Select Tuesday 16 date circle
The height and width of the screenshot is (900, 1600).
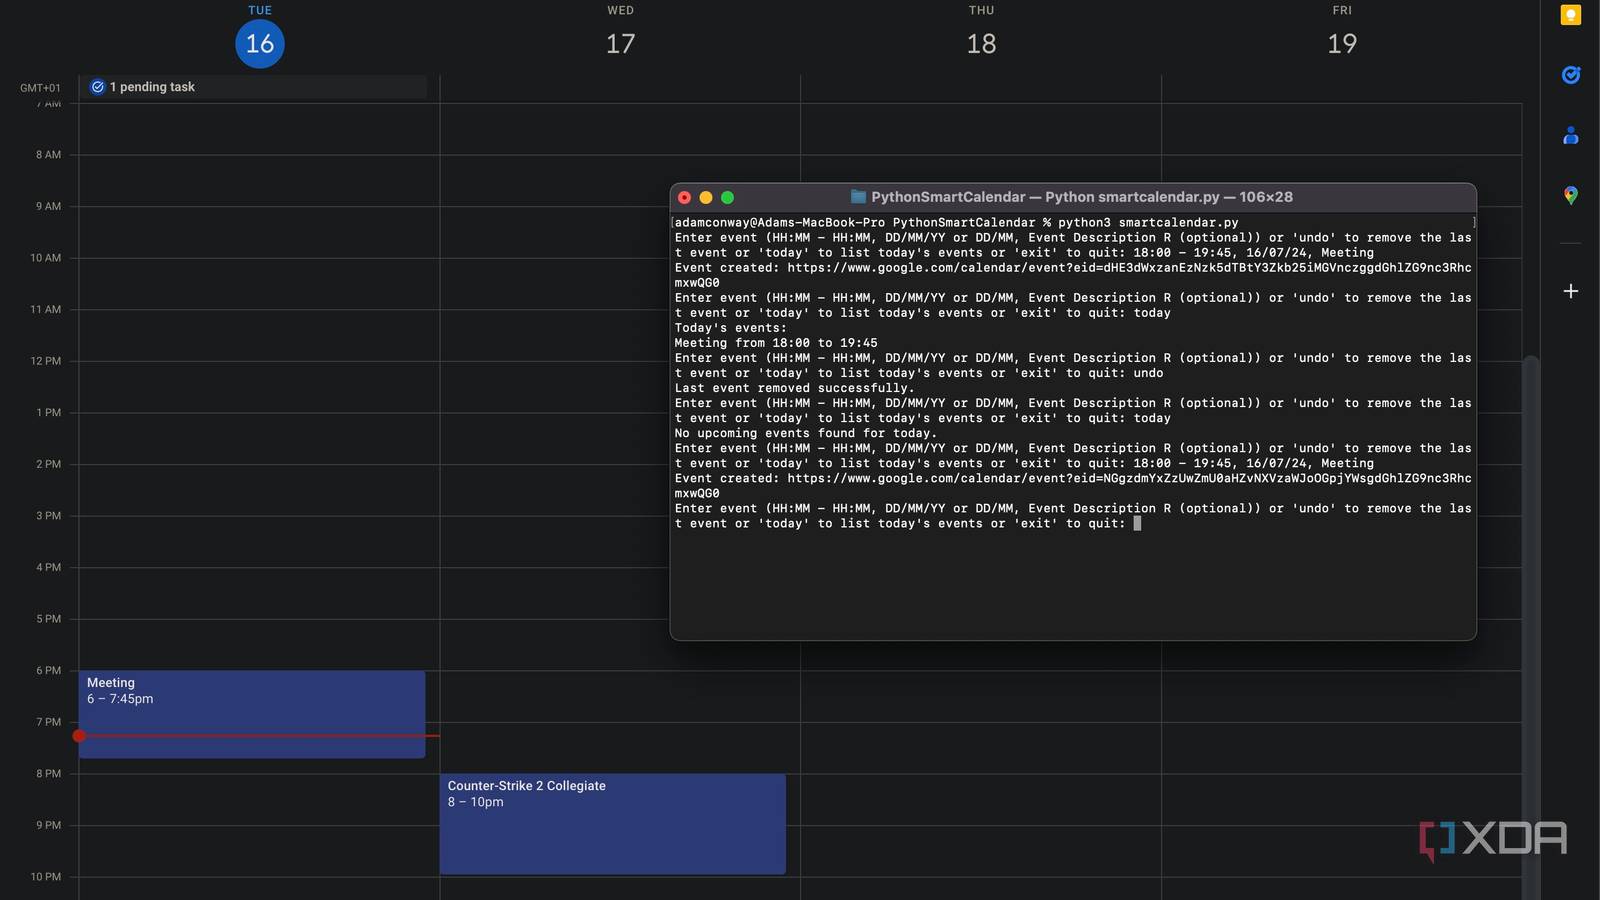click(259, 43)
